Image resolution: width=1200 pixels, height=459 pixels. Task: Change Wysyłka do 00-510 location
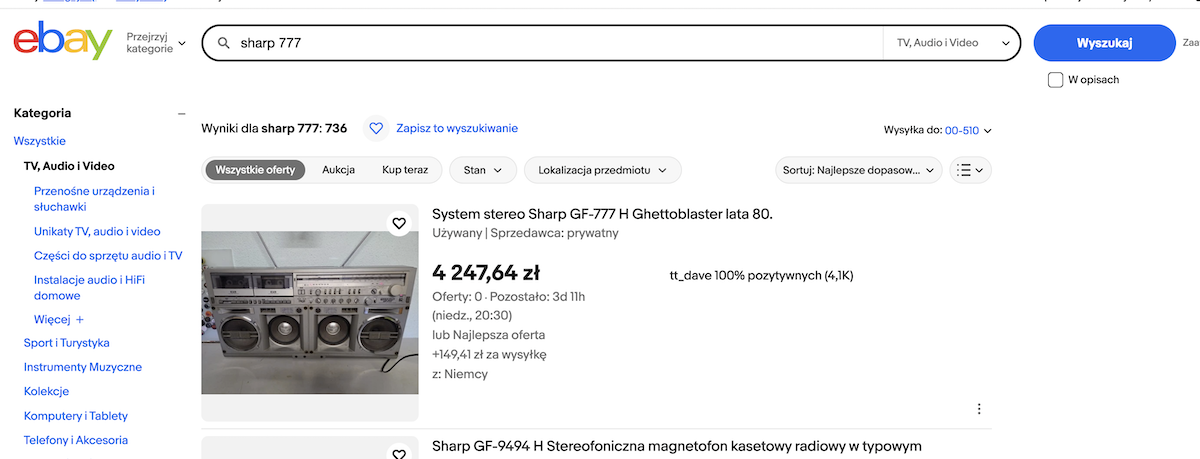pos(968,130)
